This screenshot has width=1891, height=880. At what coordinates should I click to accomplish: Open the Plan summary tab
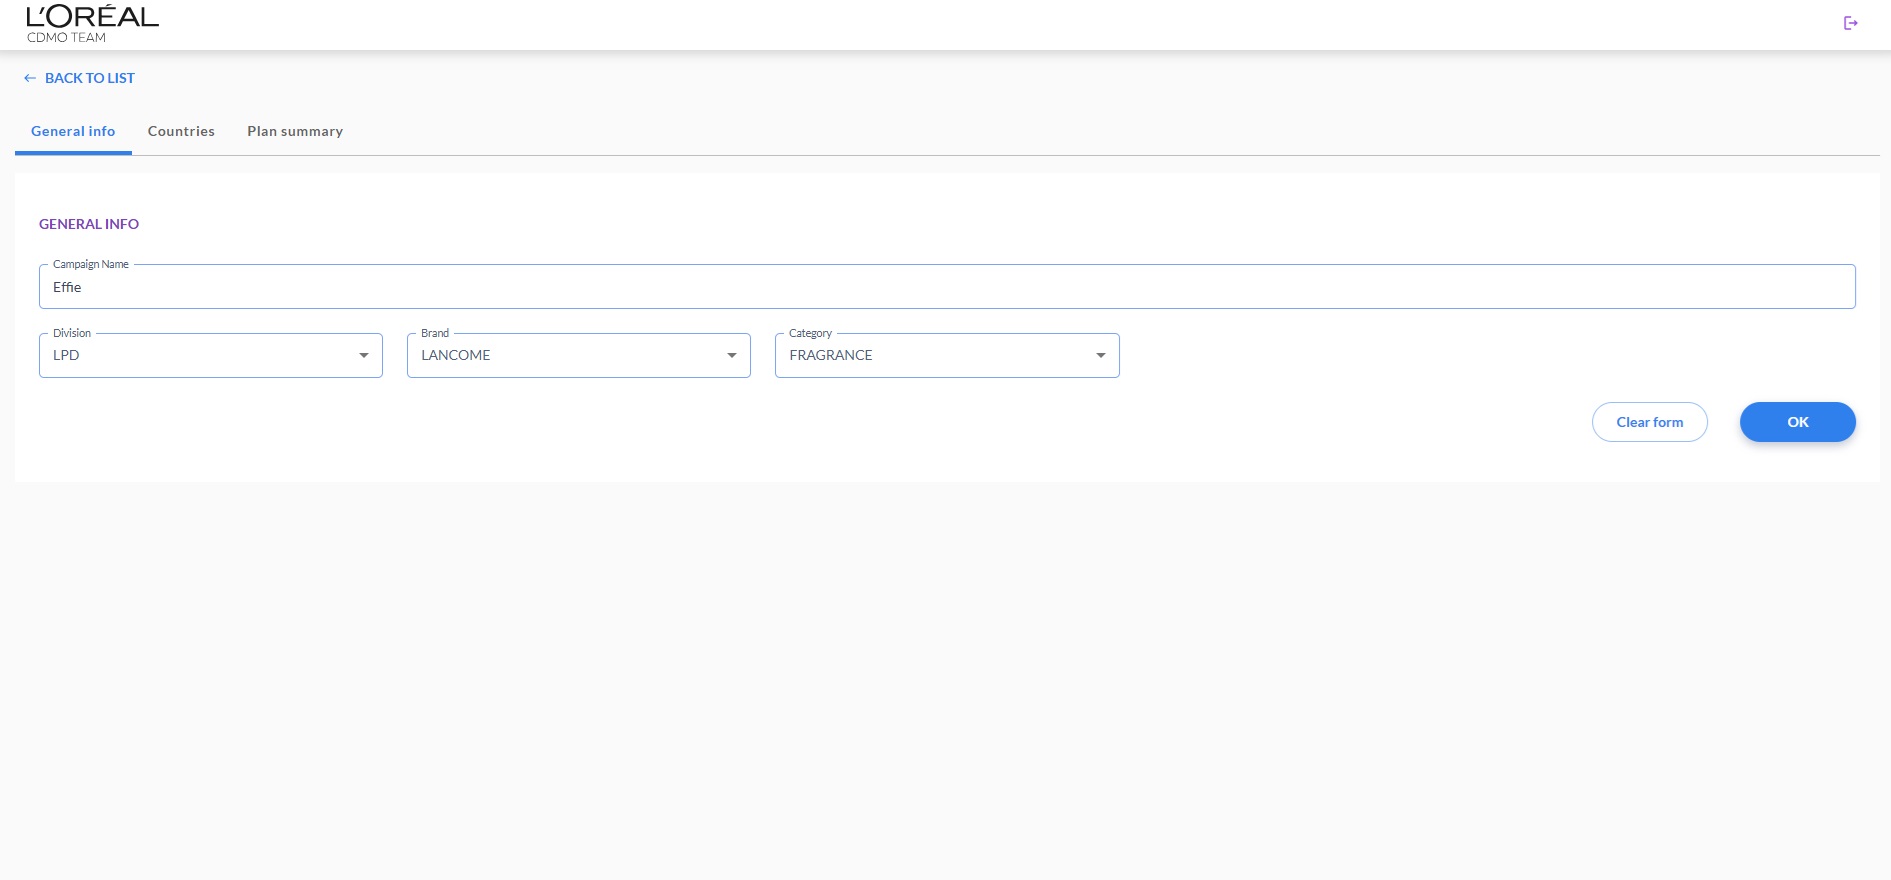click(295, 132)
